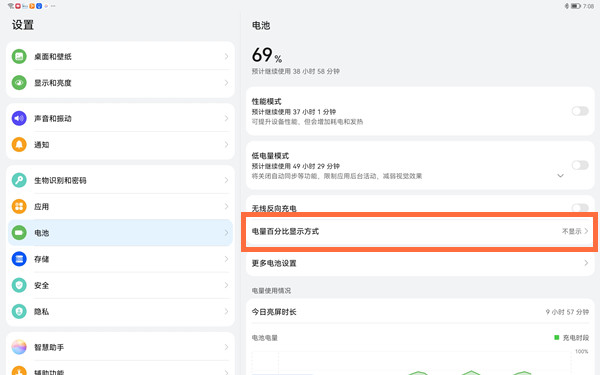
Task: Tap the clock in the status bar
Action: point(589,6)
